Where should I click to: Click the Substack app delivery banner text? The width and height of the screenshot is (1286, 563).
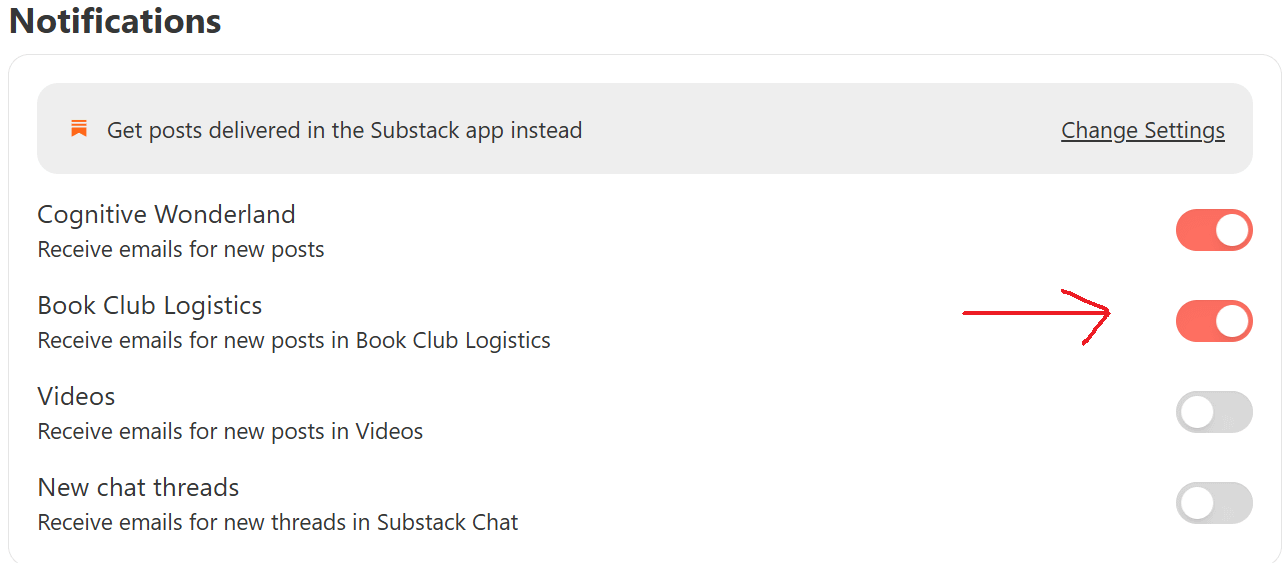(344, 130)
